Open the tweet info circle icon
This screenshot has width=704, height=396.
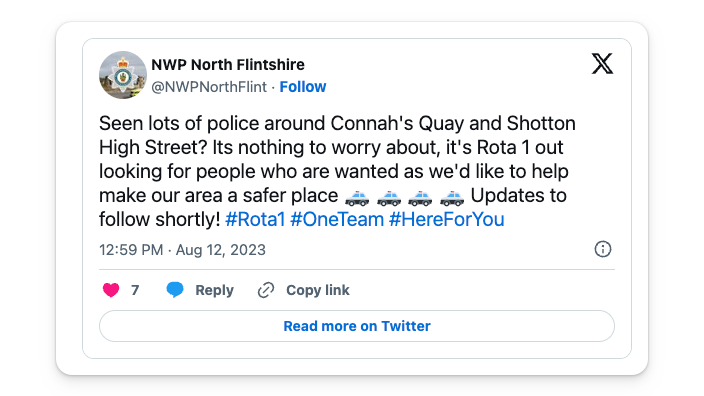pos(603,249)
